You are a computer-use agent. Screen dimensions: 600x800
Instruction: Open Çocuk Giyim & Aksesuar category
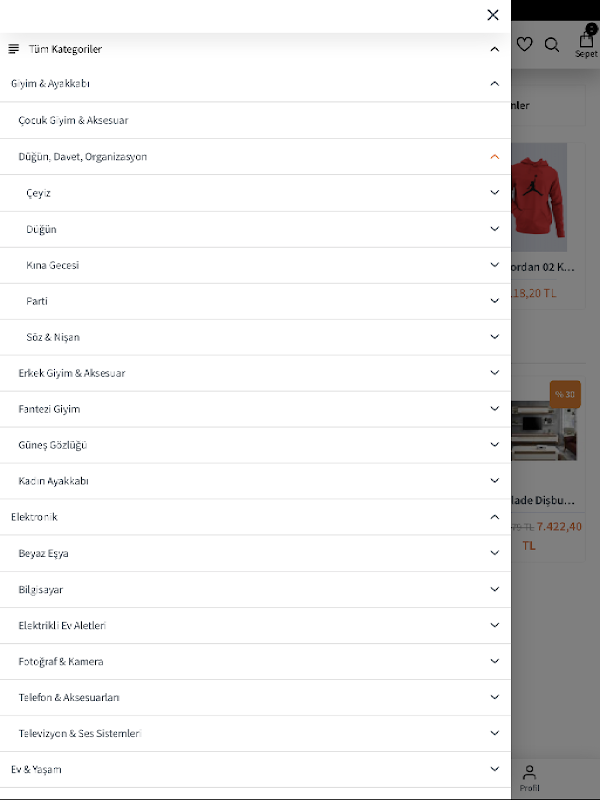(73, 121)
